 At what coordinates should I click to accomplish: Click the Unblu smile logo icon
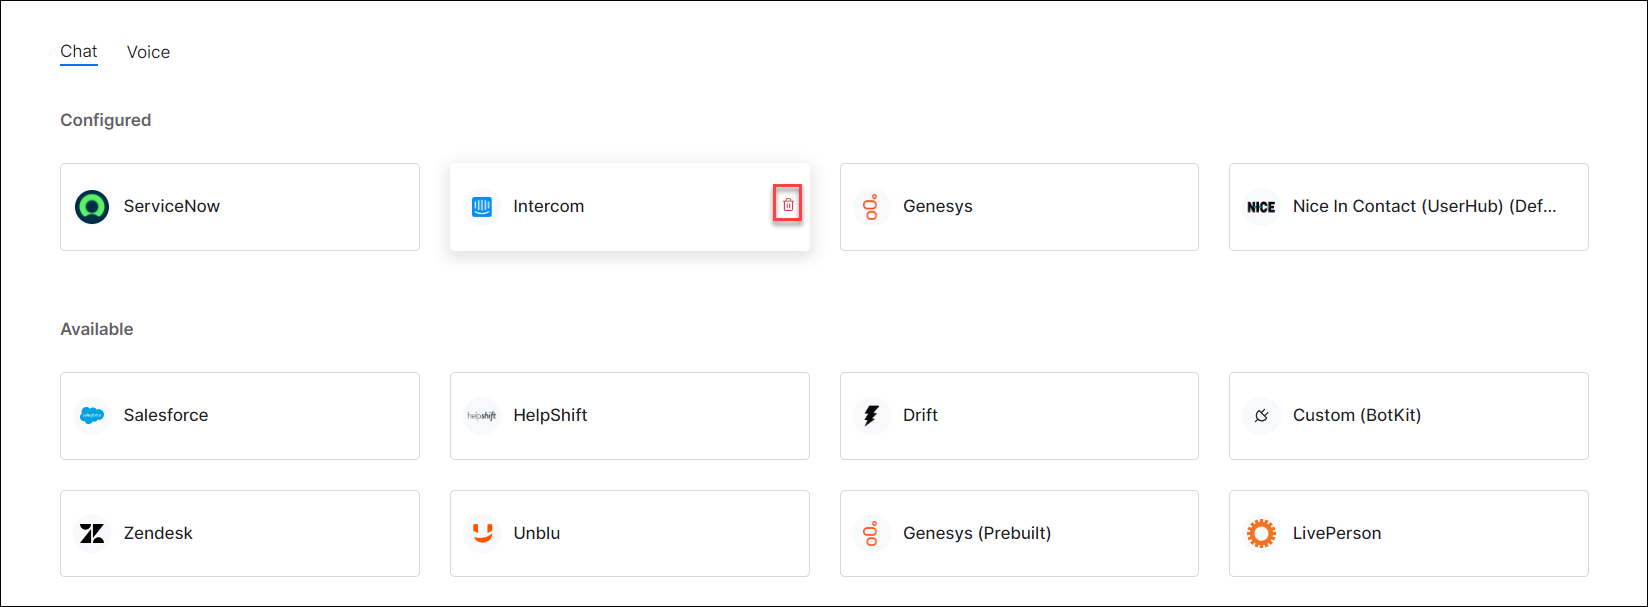[482, 533]
